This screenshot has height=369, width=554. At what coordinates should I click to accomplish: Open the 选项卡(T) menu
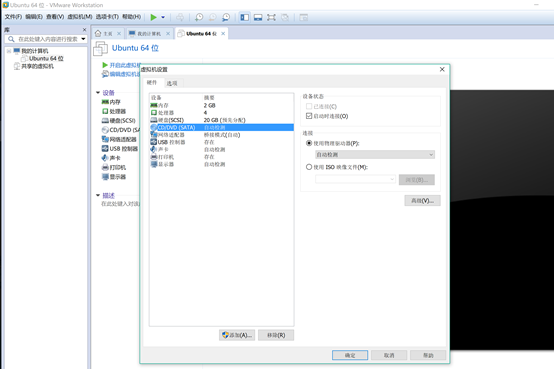coord(107,17)
